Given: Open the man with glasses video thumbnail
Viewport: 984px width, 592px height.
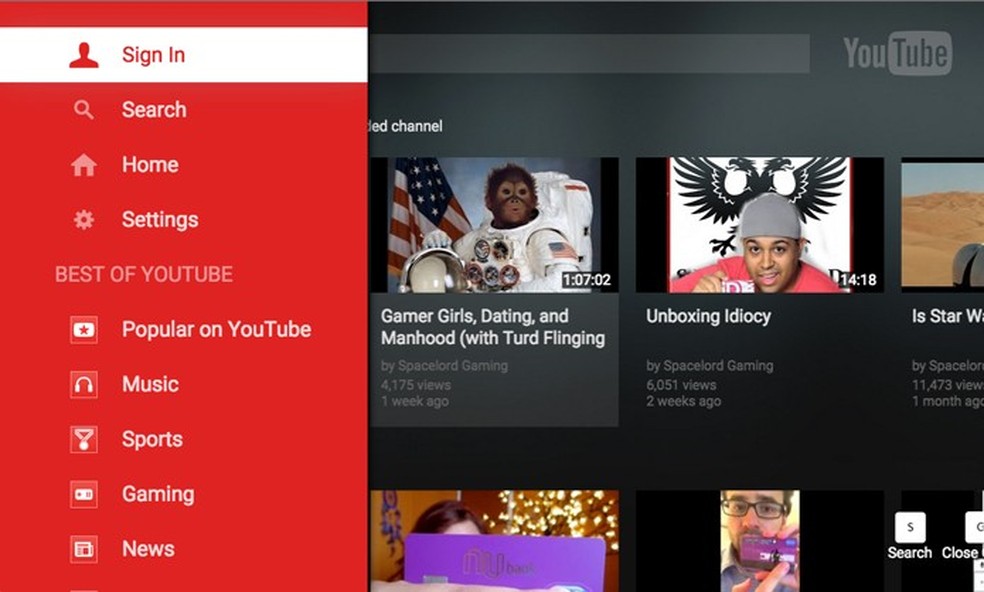Looking at the screenshot, I should tap(760, 541).
